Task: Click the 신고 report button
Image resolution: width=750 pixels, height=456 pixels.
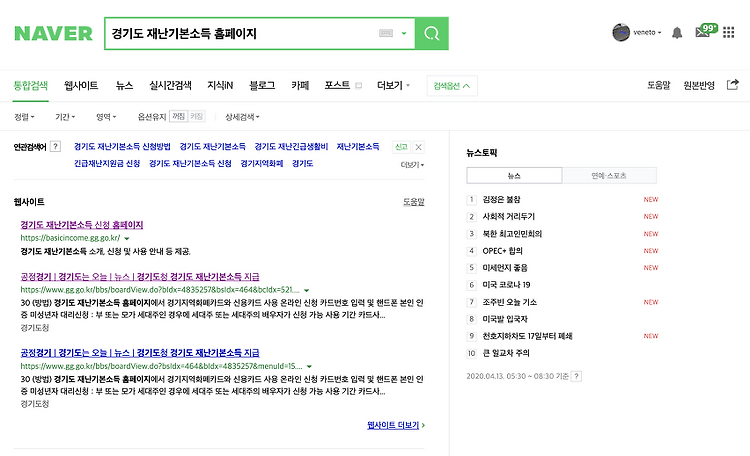Action: click(401, 147)
